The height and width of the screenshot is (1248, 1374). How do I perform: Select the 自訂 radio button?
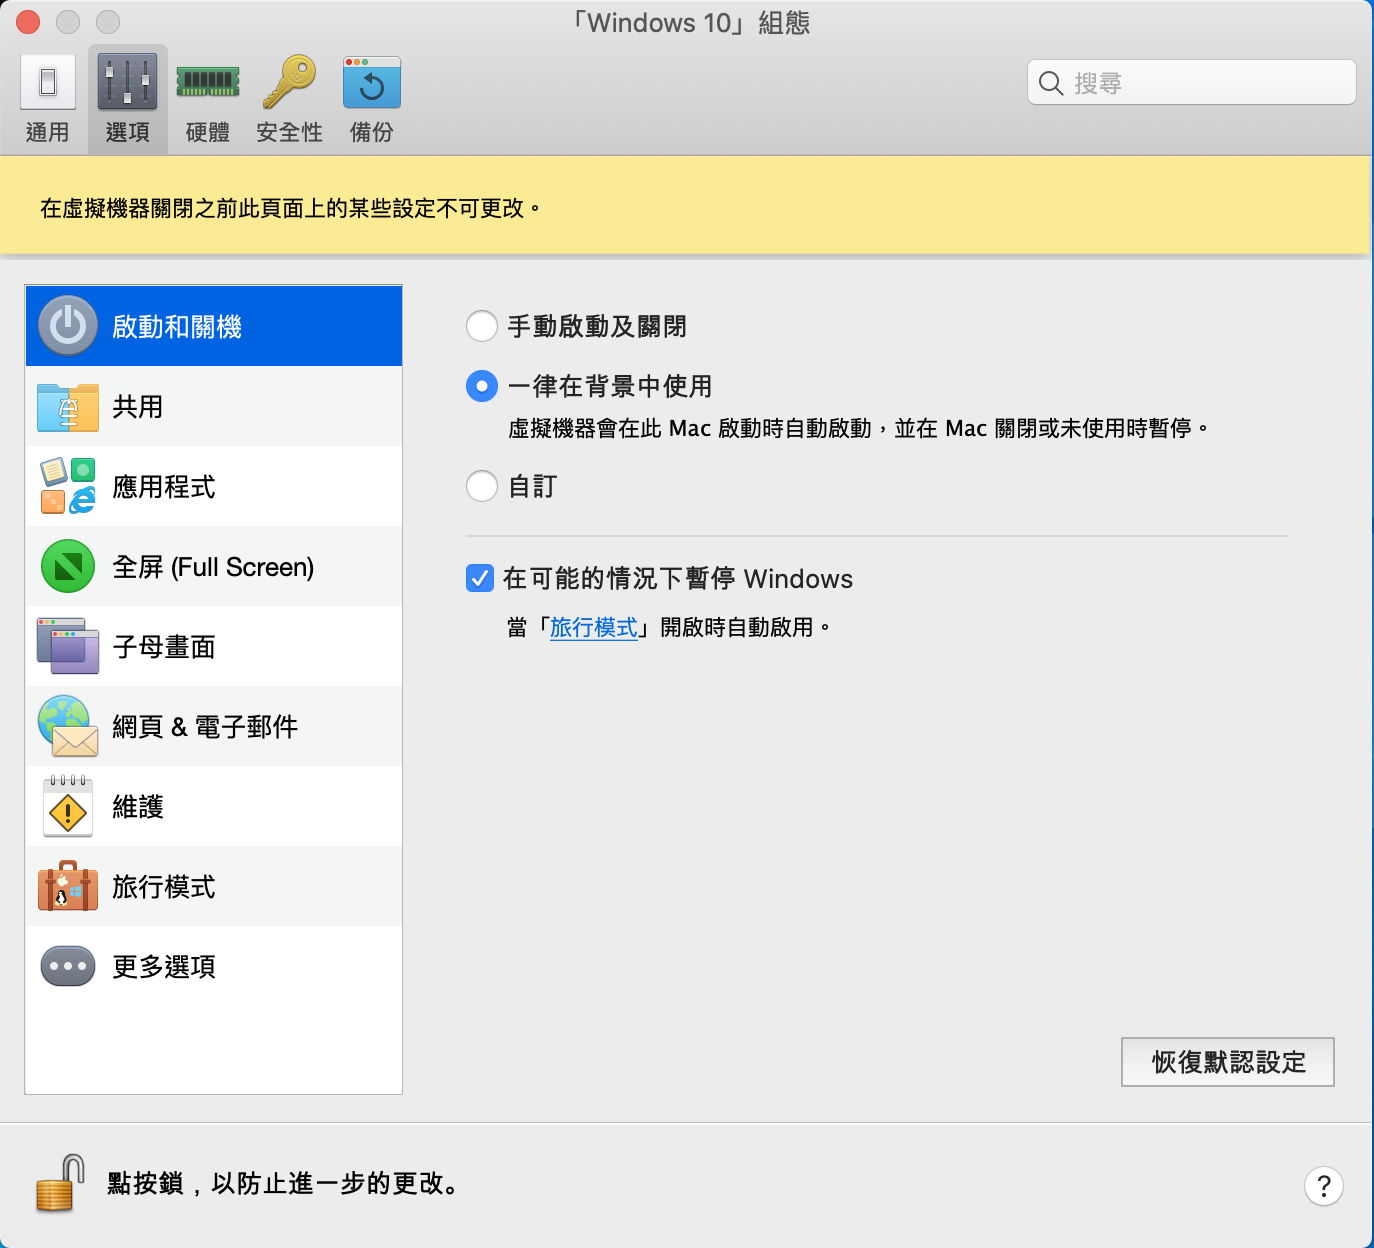[482, 486]
